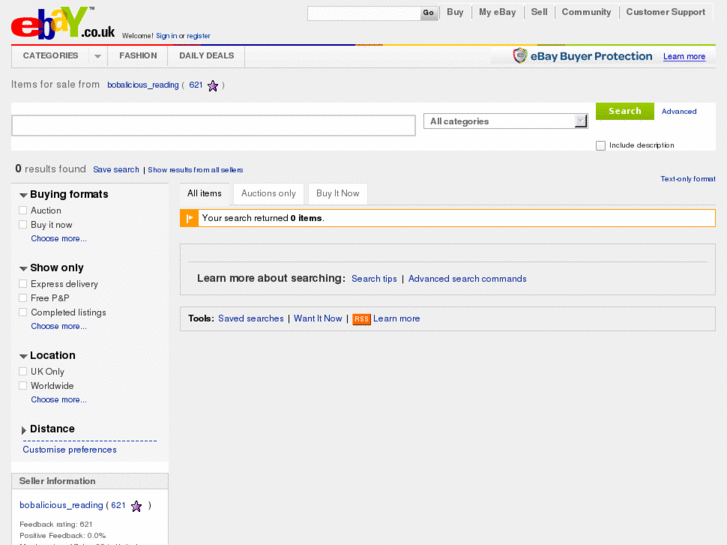Screen dimensions: 727x545
Task: Click the purple star beside the seller name at the top
Action: 213,86
